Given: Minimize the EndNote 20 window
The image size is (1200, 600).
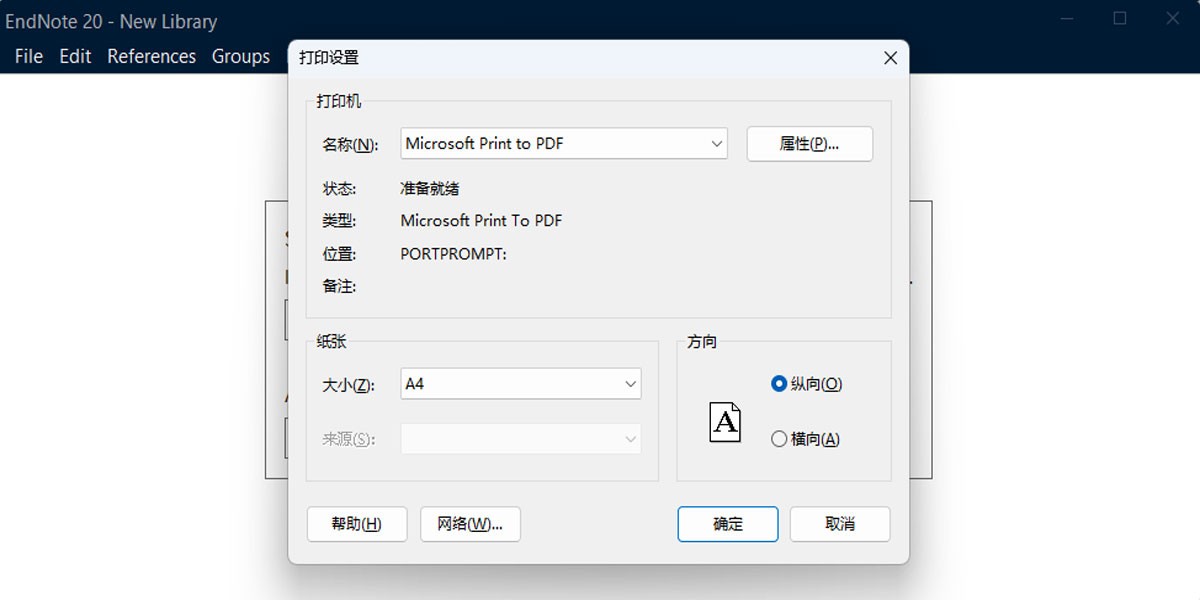Looking at the screenshot, I should tap(1066, 18).
